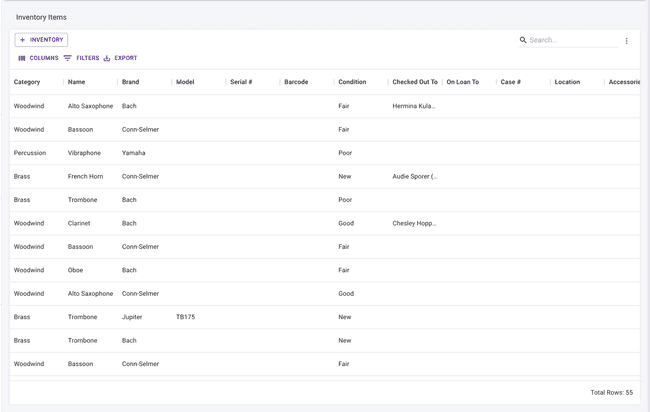Click the Oboe name cell

[77, 270]
